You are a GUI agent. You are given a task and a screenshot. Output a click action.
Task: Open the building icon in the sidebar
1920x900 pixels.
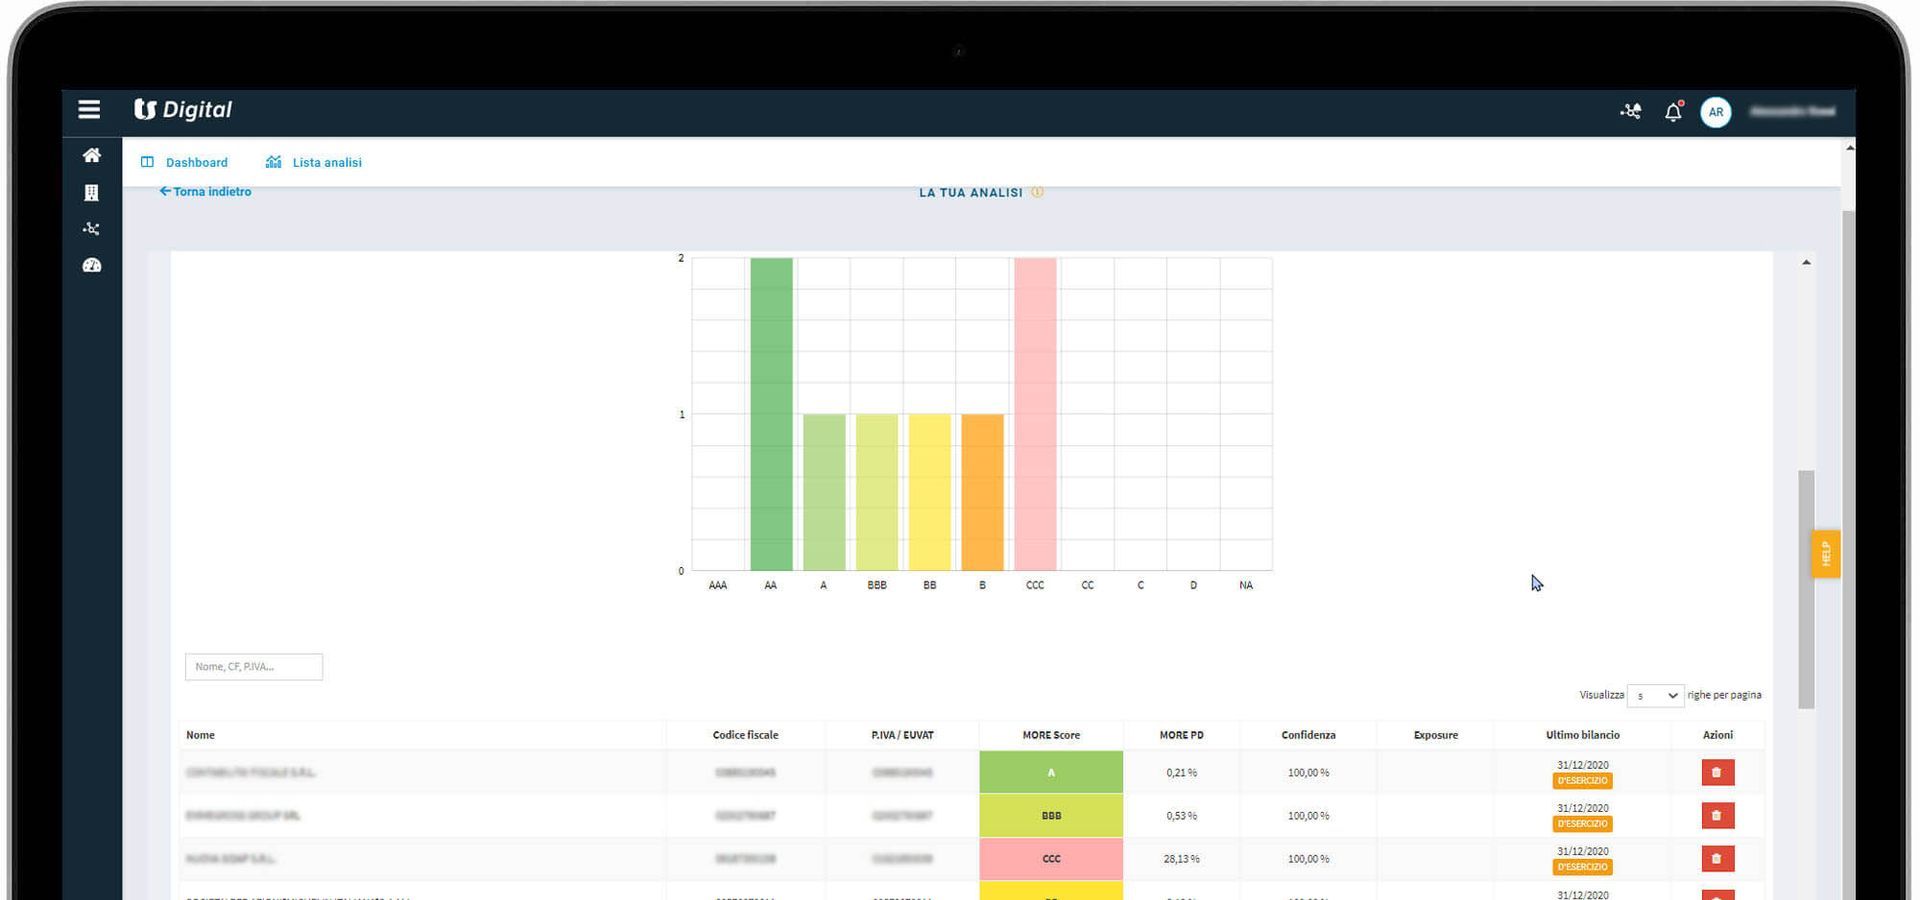(x=92, y=192)
